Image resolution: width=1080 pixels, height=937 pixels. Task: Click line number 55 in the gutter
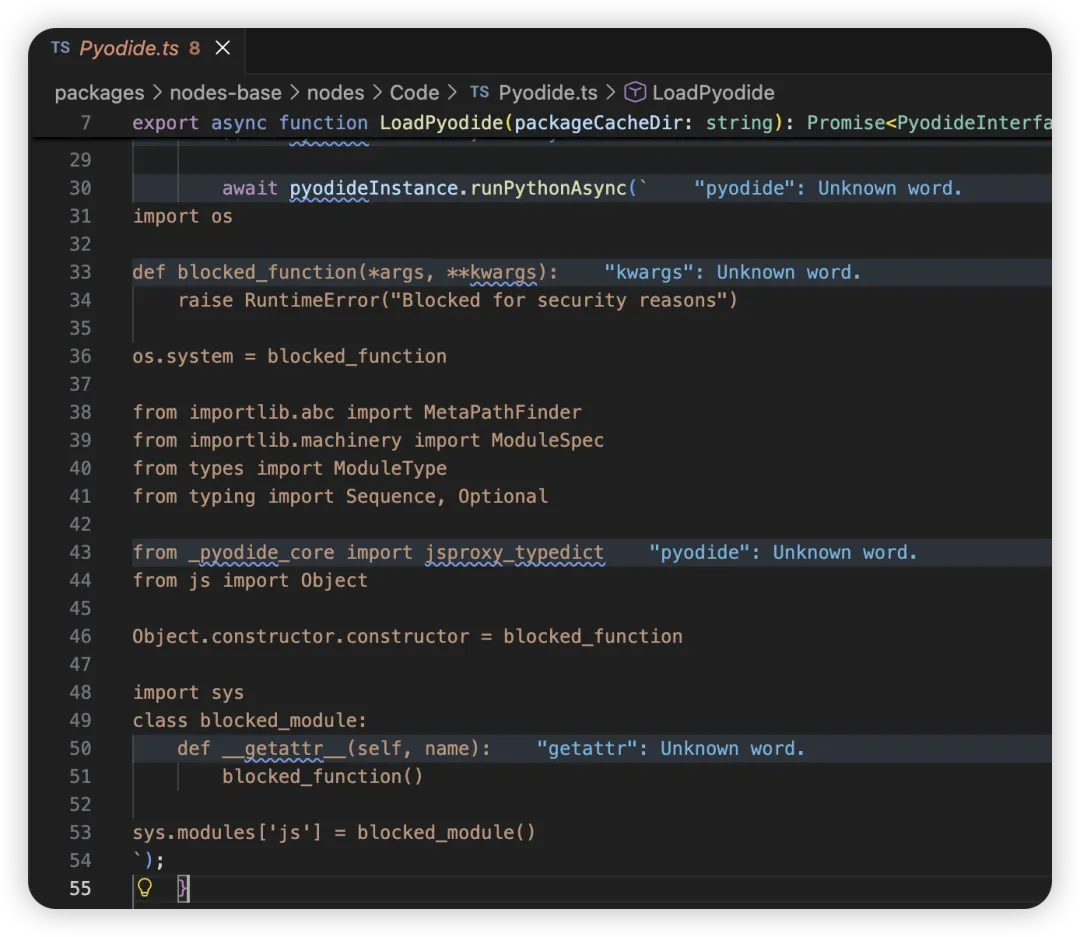[81, 889]
